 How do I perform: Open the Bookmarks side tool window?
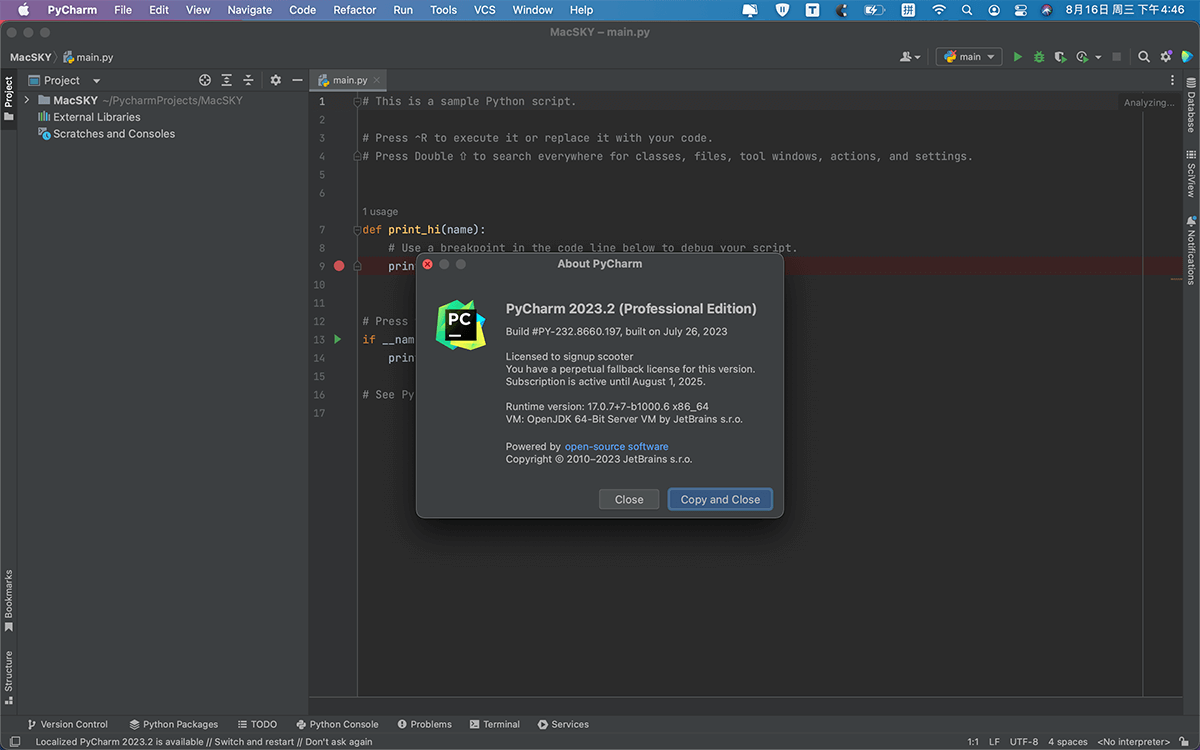click(9, 601)
